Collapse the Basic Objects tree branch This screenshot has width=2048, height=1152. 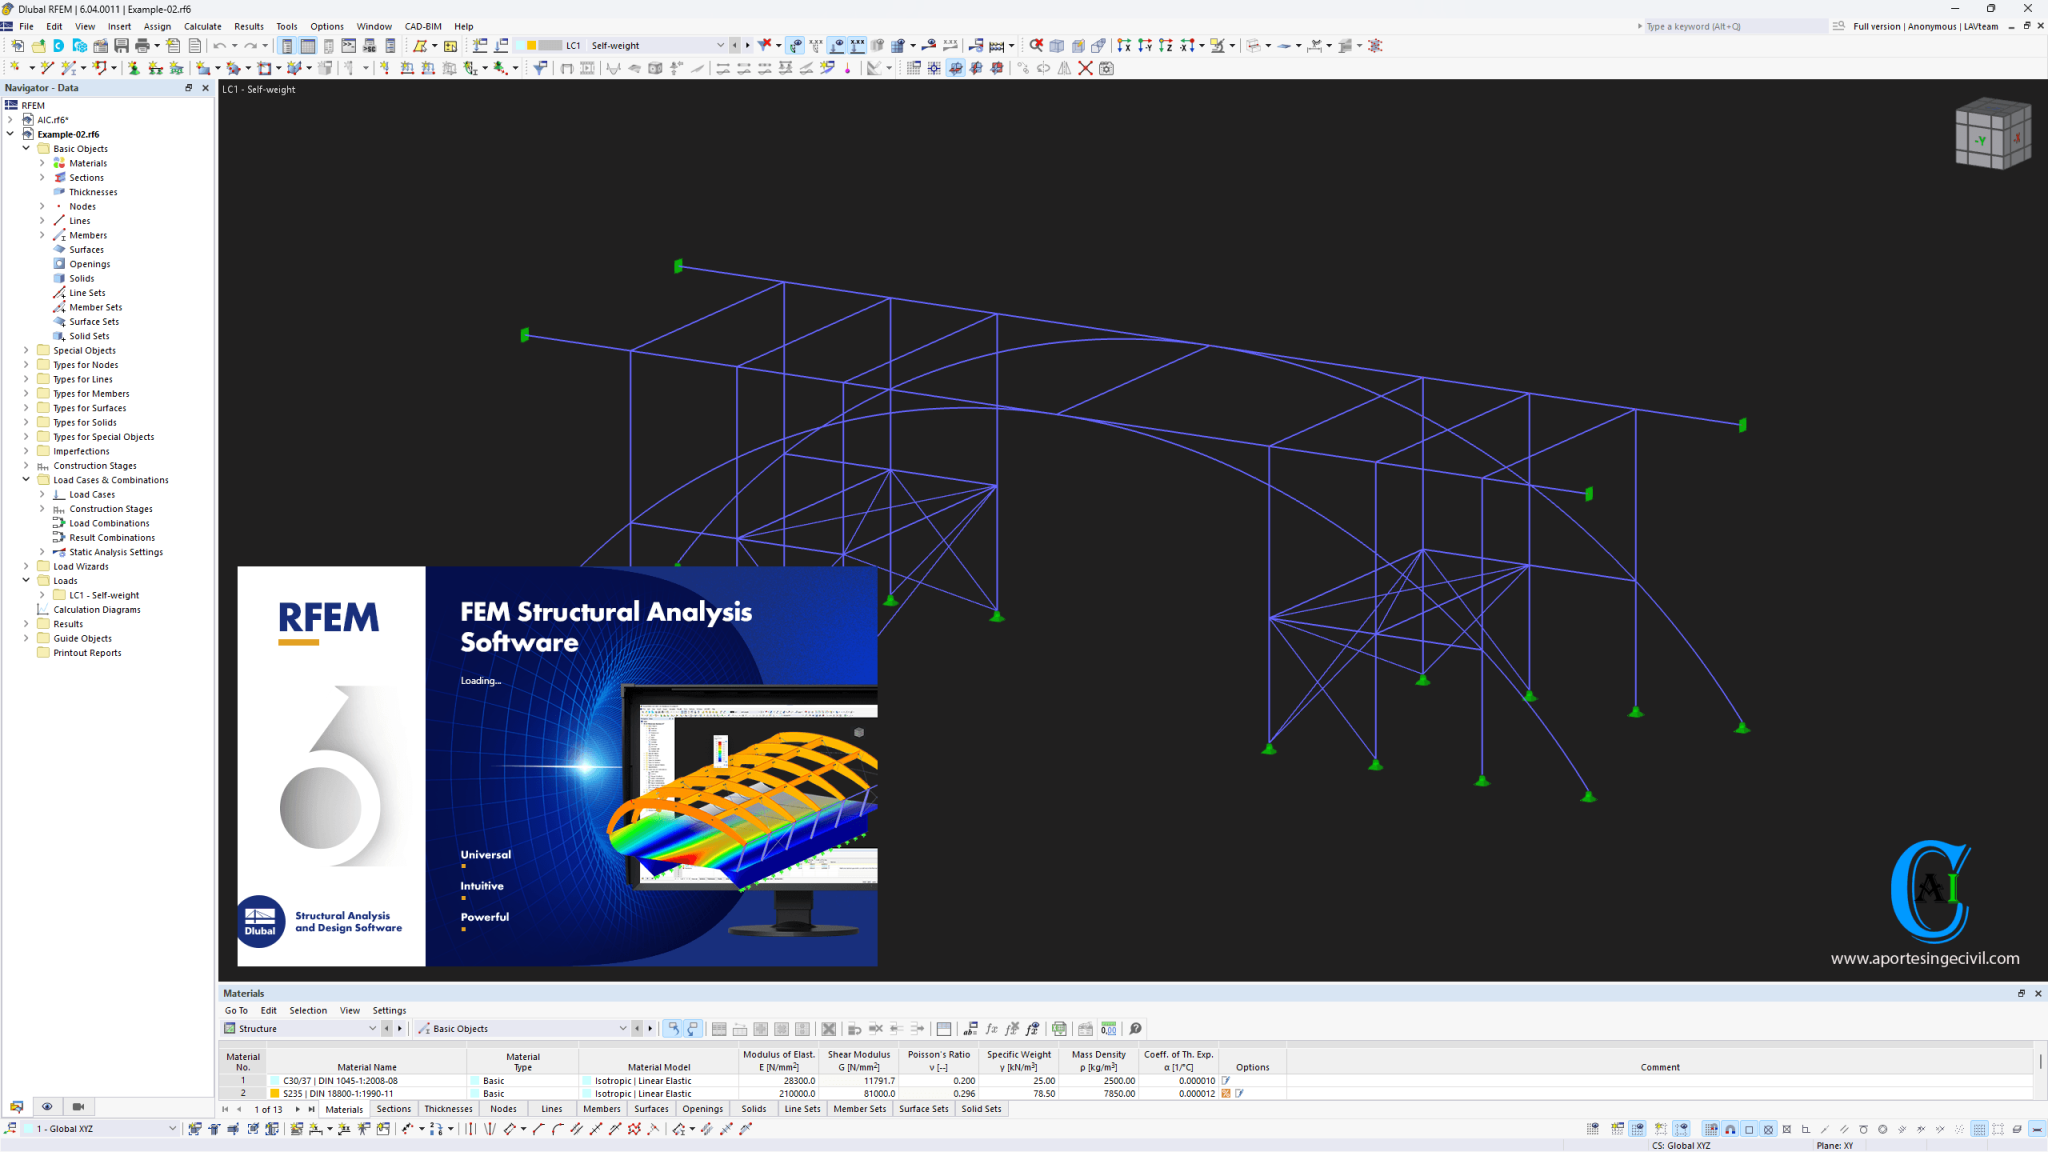click(x=26, y=148)
